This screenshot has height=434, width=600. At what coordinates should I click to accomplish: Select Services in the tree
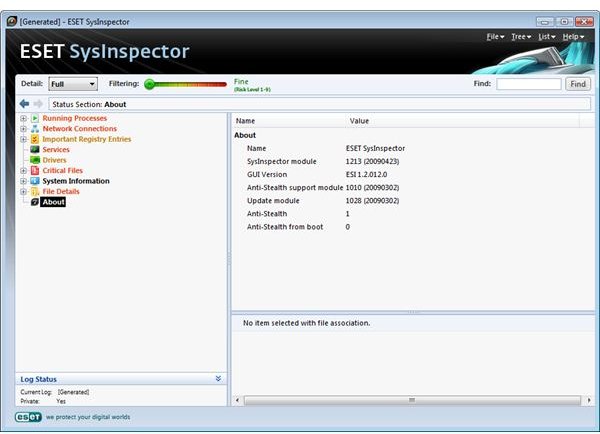56,150
